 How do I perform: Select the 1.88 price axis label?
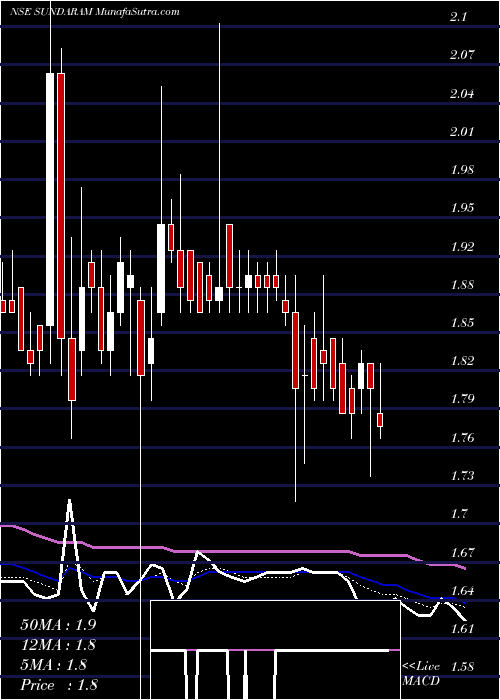(462, 284)
